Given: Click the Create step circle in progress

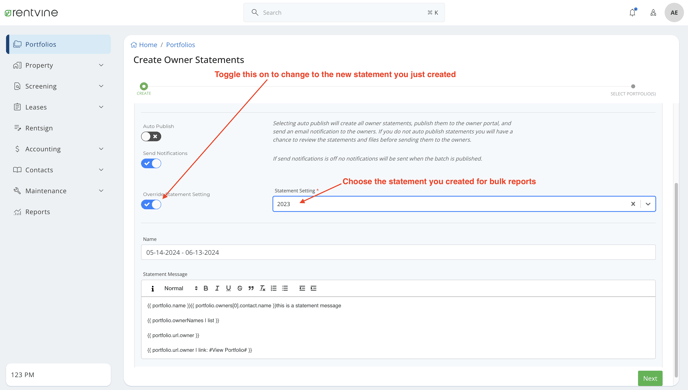Looking at the screenshot, I should point(144,86).
